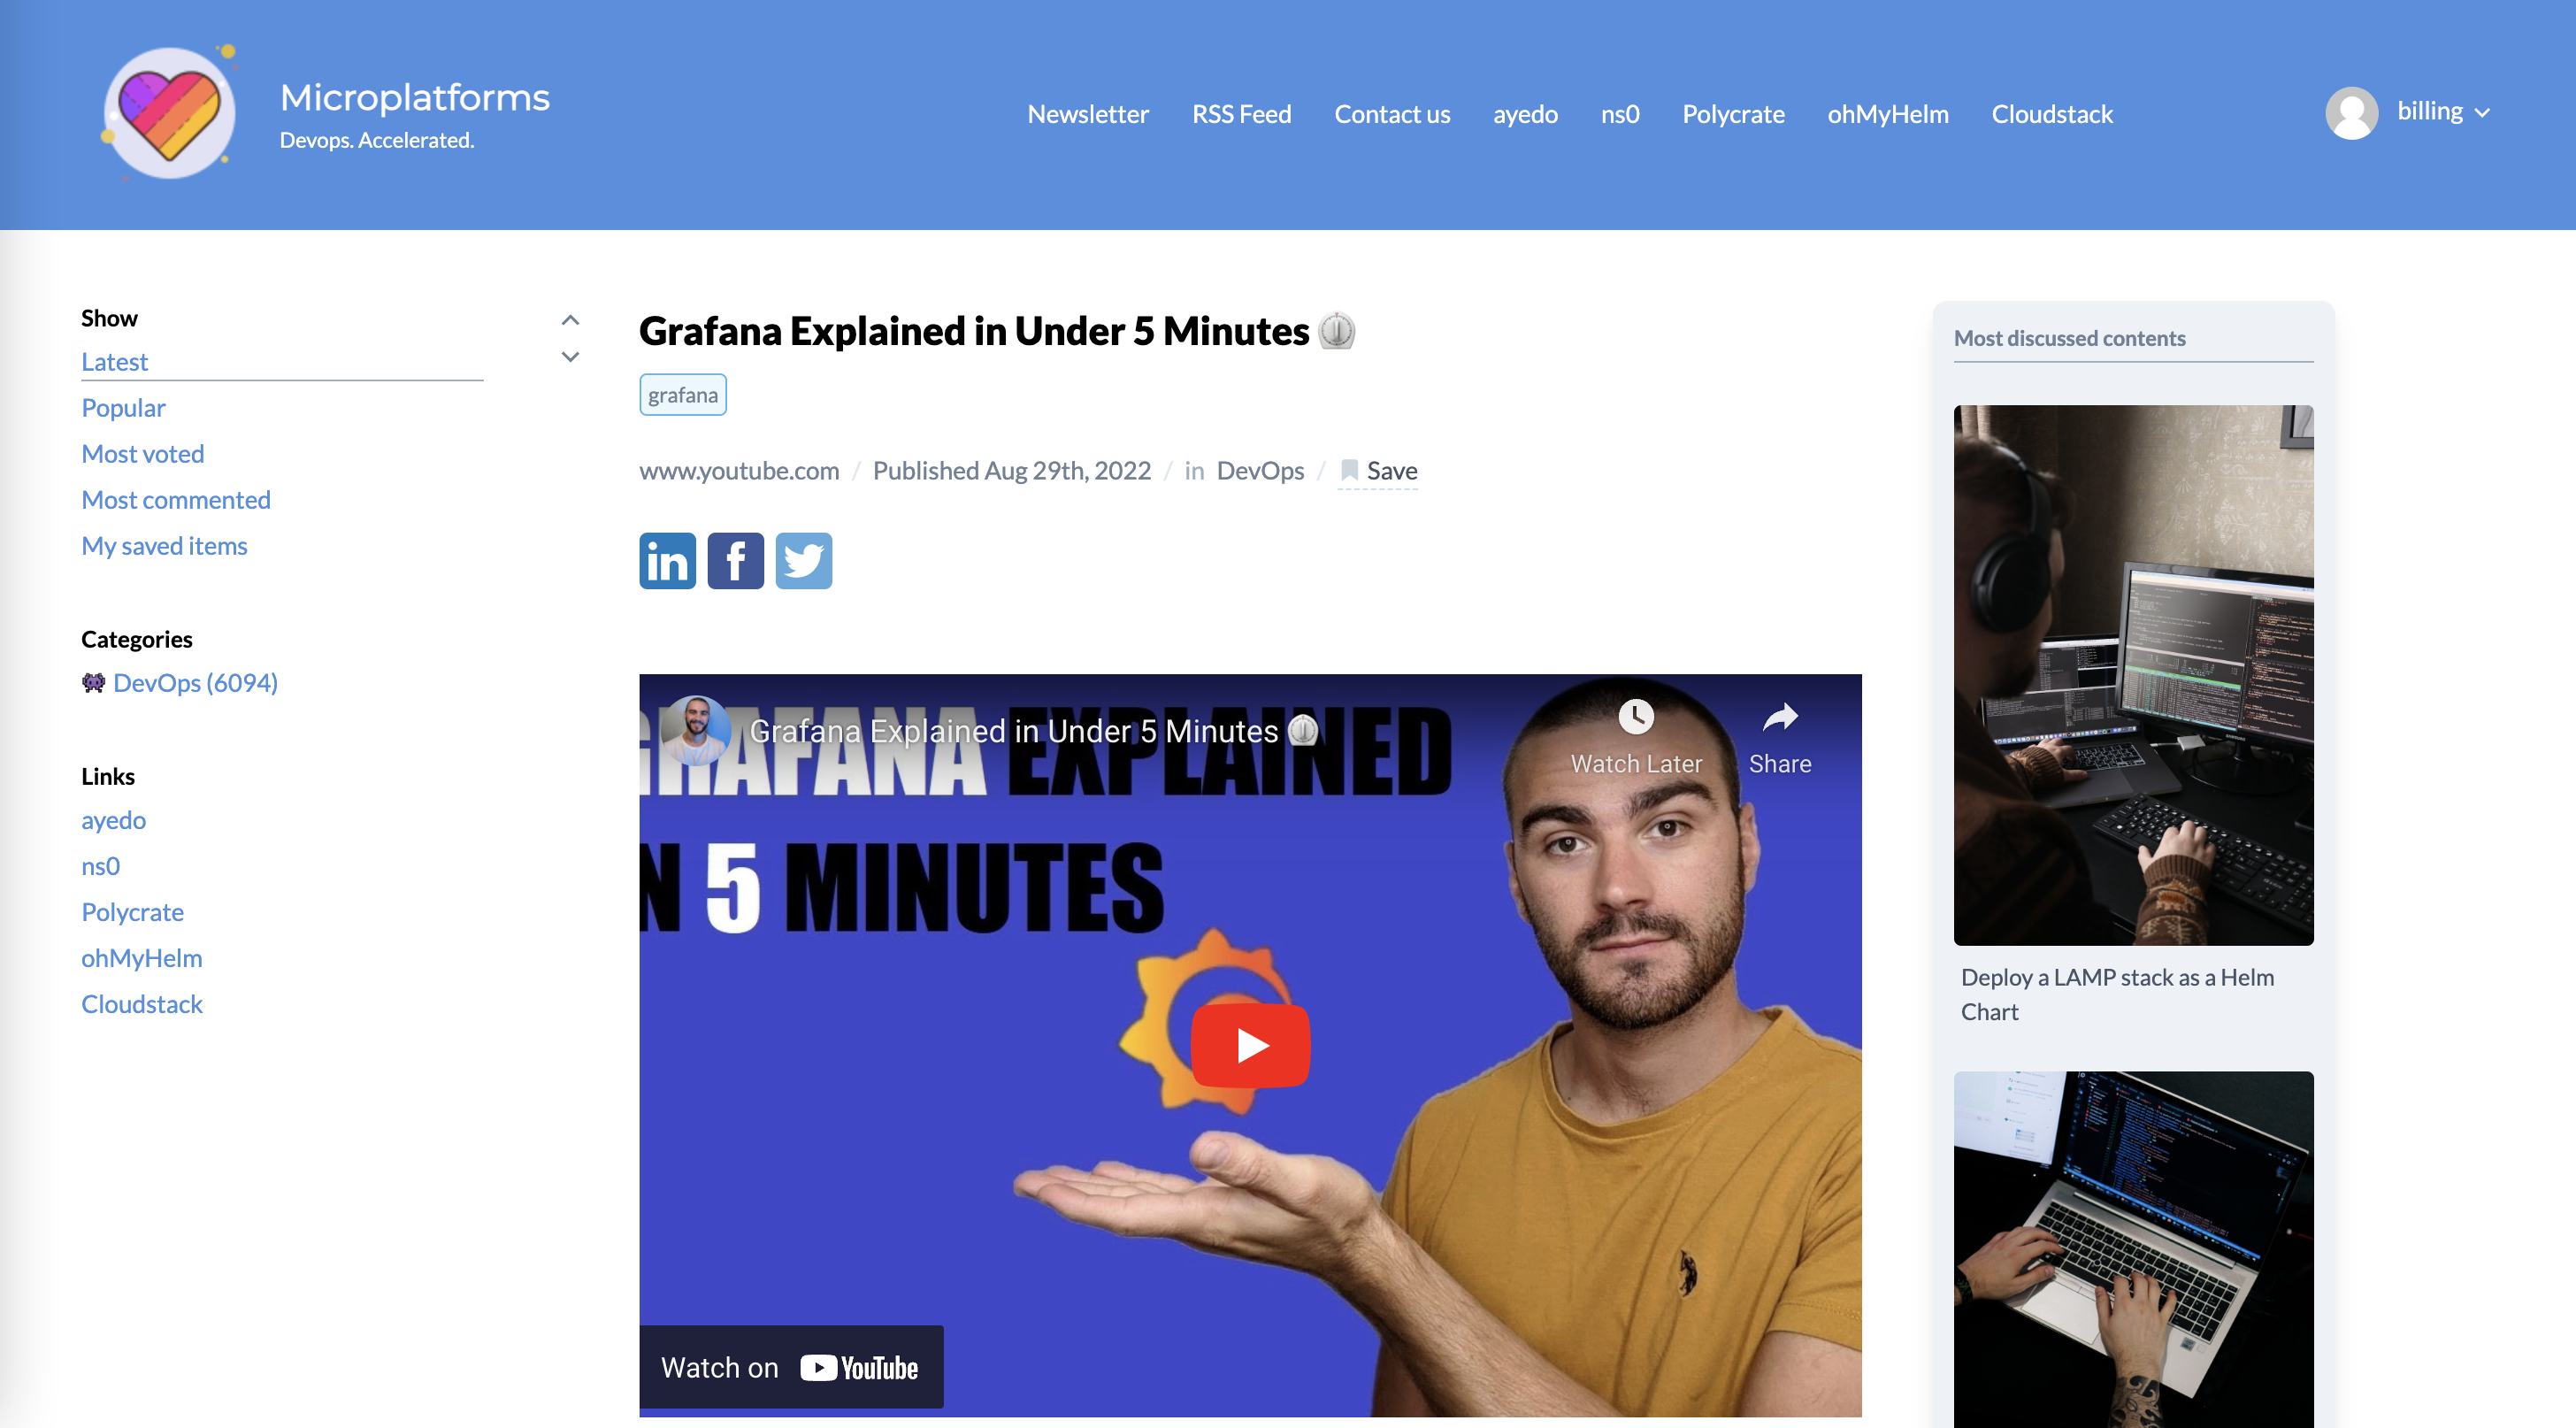Click DevOps in article metadata

[x=1260, y=471]
